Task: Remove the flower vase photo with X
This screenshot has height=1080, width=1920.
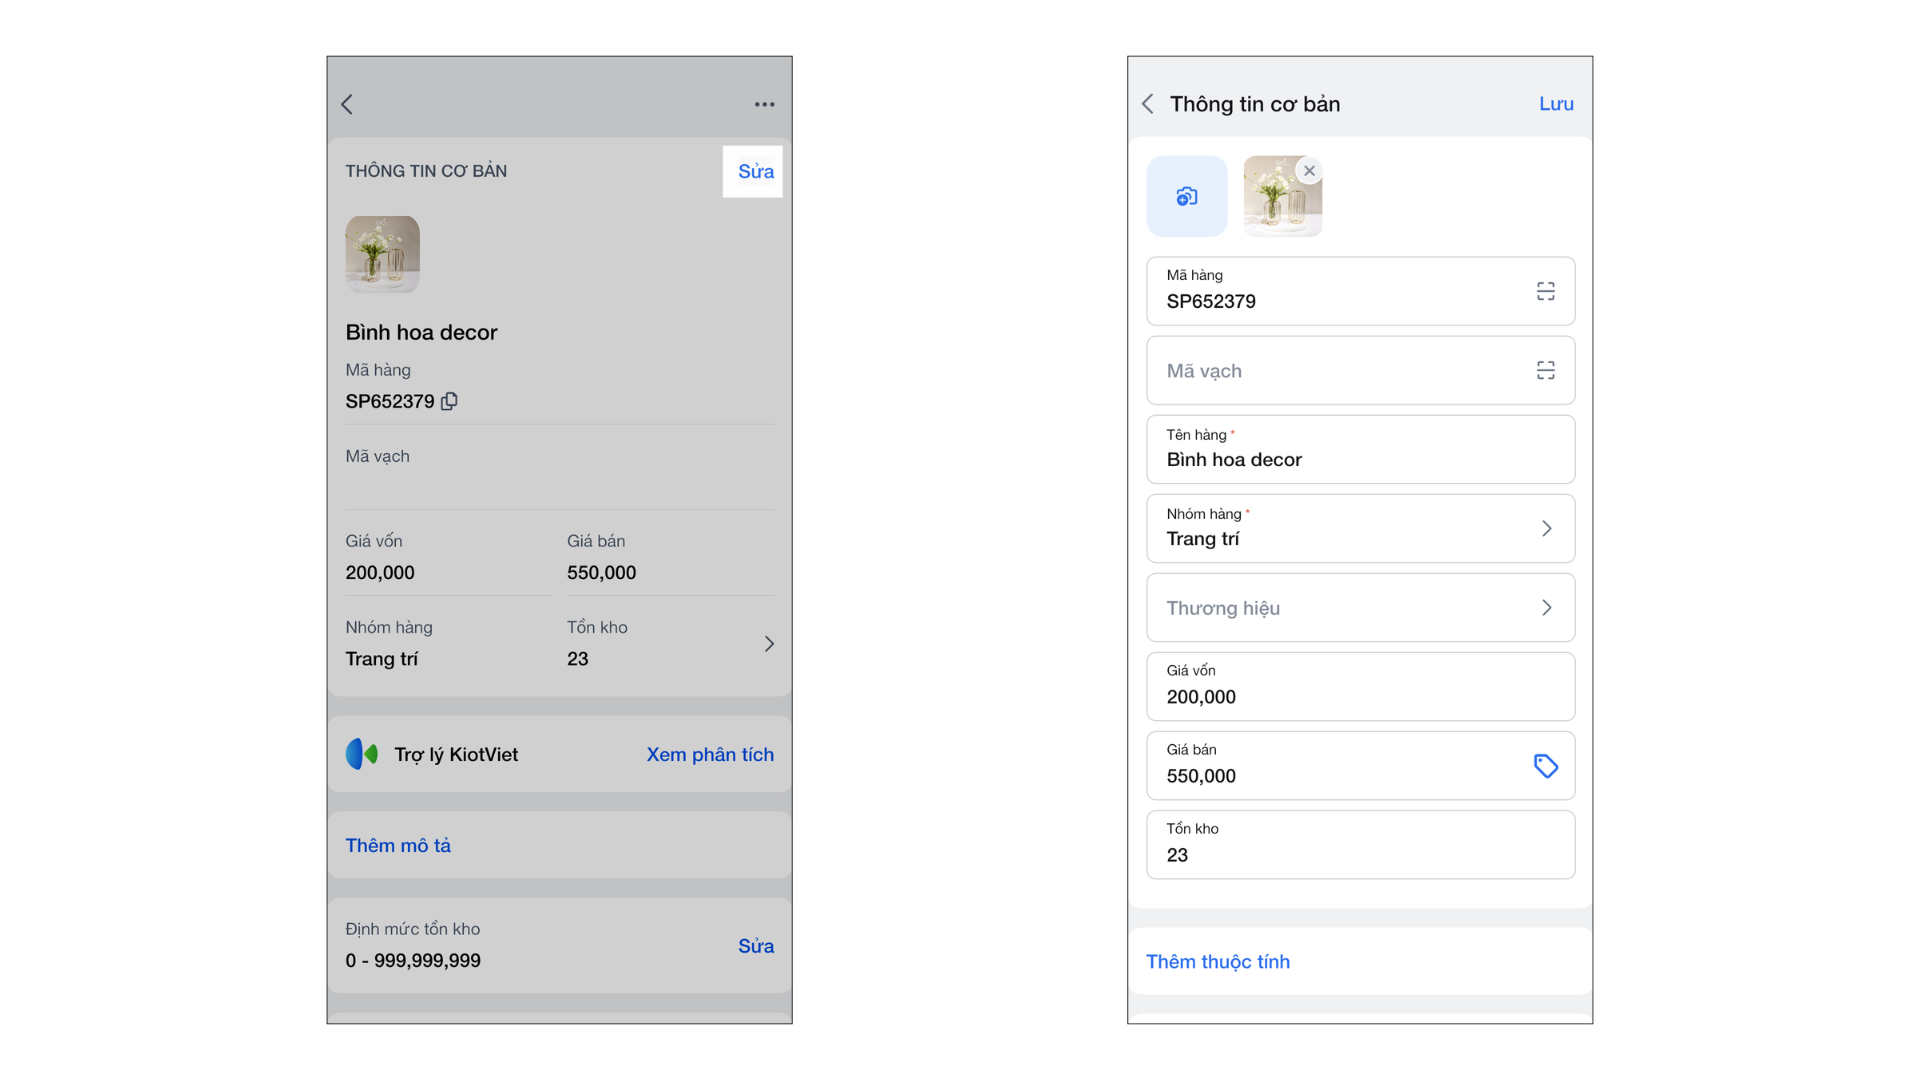Action: pos(1309,171)
